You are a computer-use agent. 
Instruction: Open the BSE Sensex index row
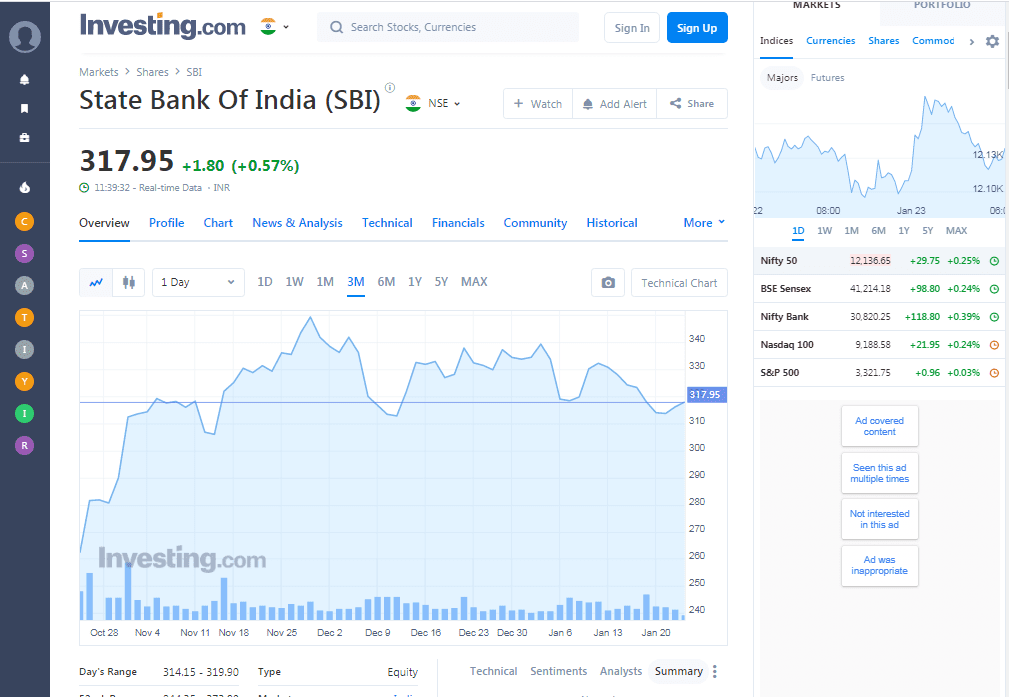pyautogui.click(x=880, y=289)
